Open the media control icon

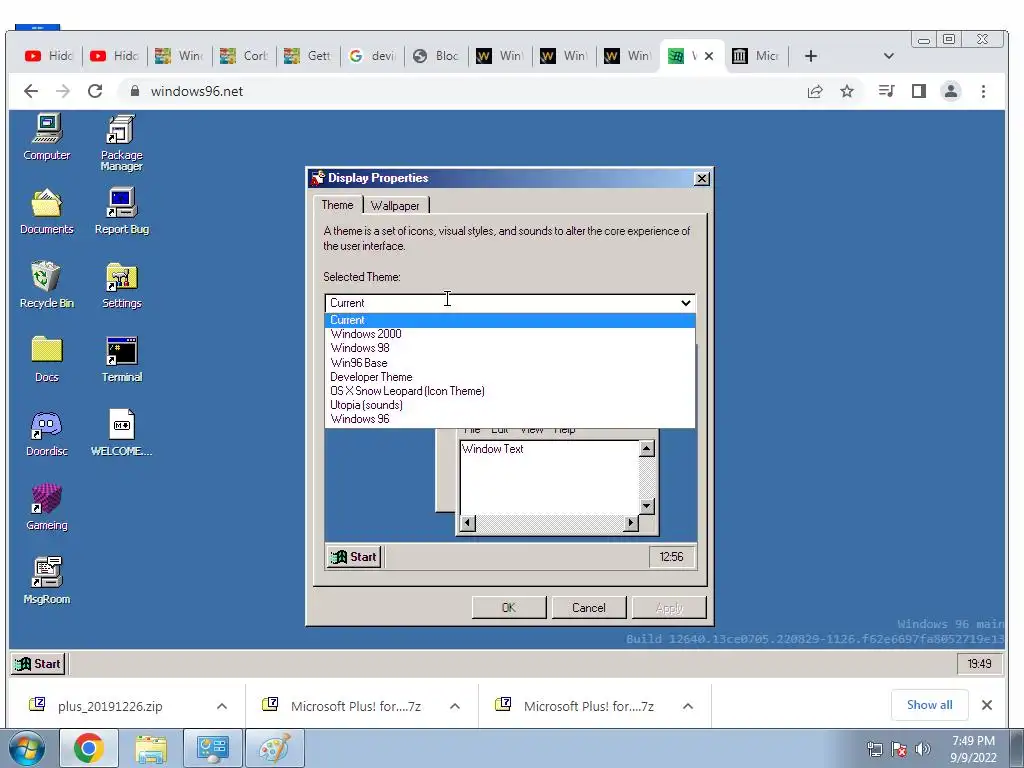tap(886, 91)
